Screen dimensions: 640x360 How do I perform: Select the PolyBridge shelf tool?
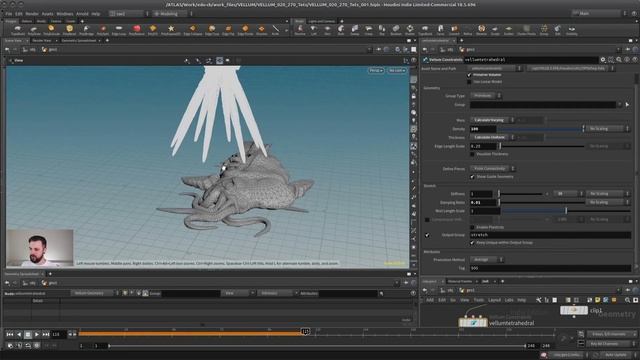tap(86, 29)
